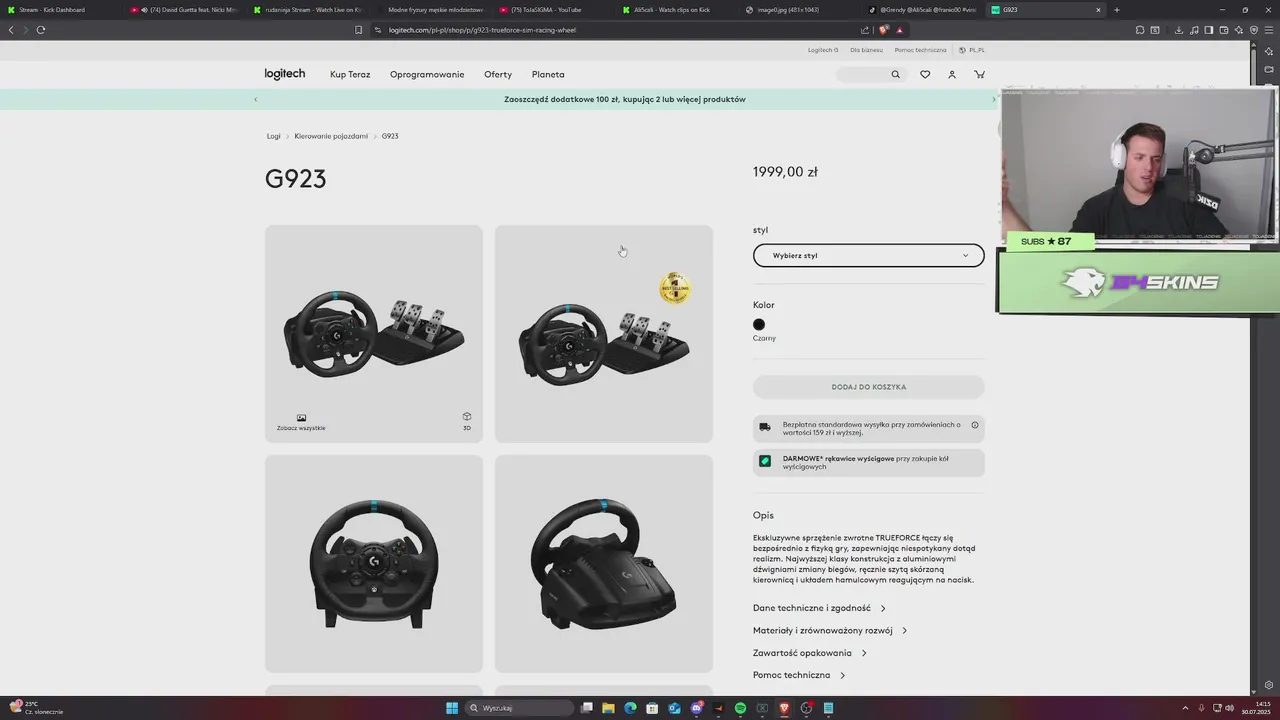Open the Brave VPN shield icon
This screenshot has height=720, width=1280.
[1254, 30]
